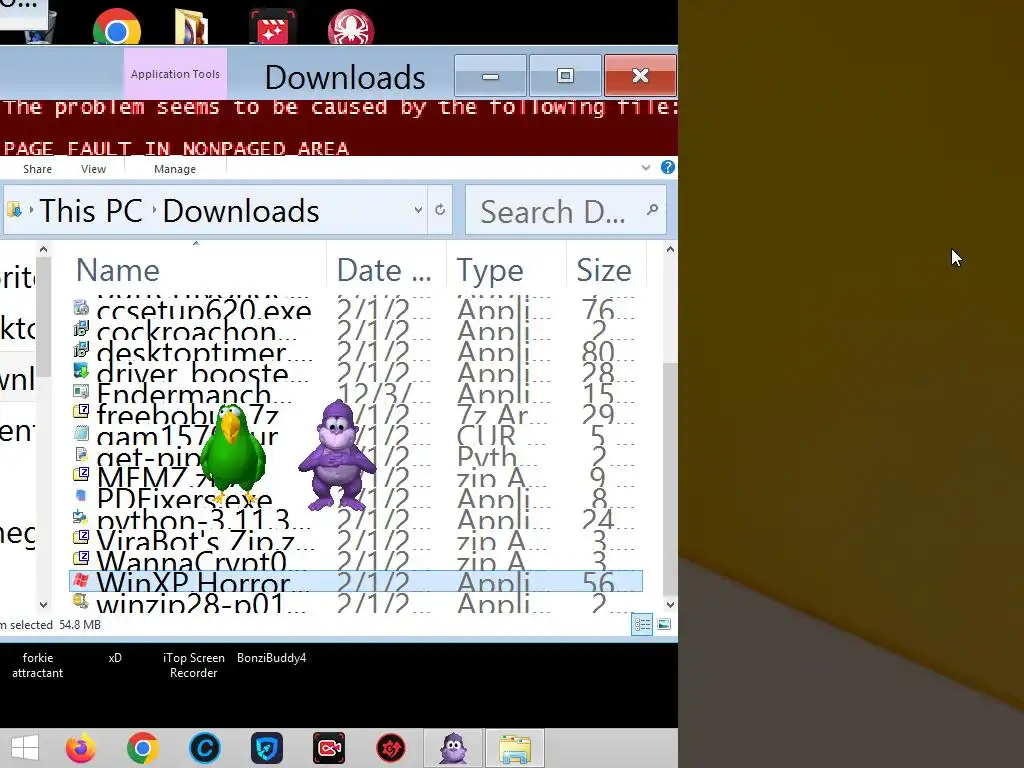Open the View ribbon tab
The image size is (1024, 768).
[93, 169]
